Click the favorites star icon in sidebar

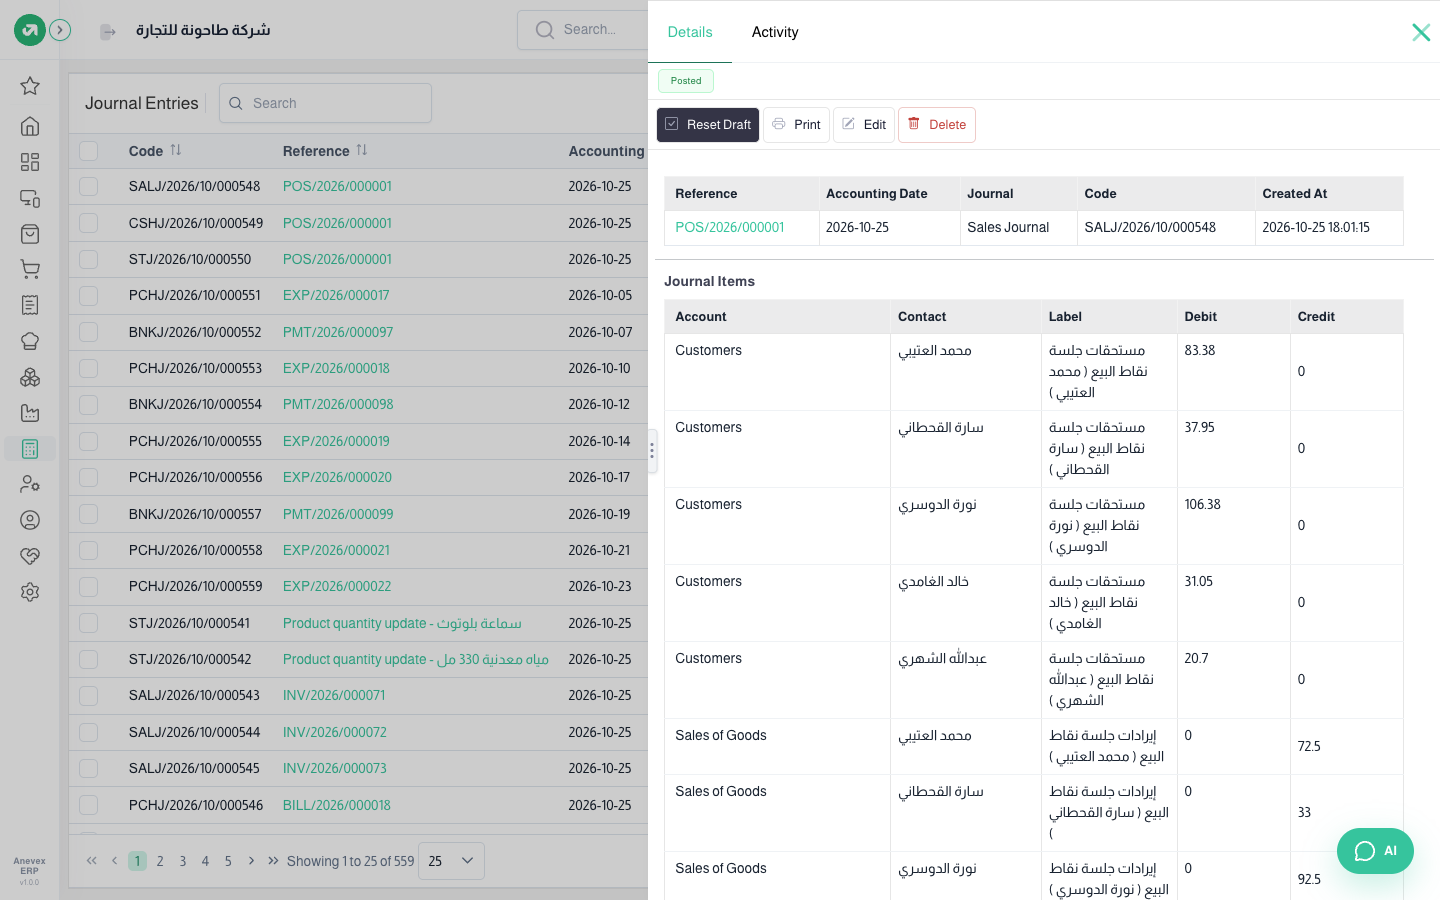[30, 86]
